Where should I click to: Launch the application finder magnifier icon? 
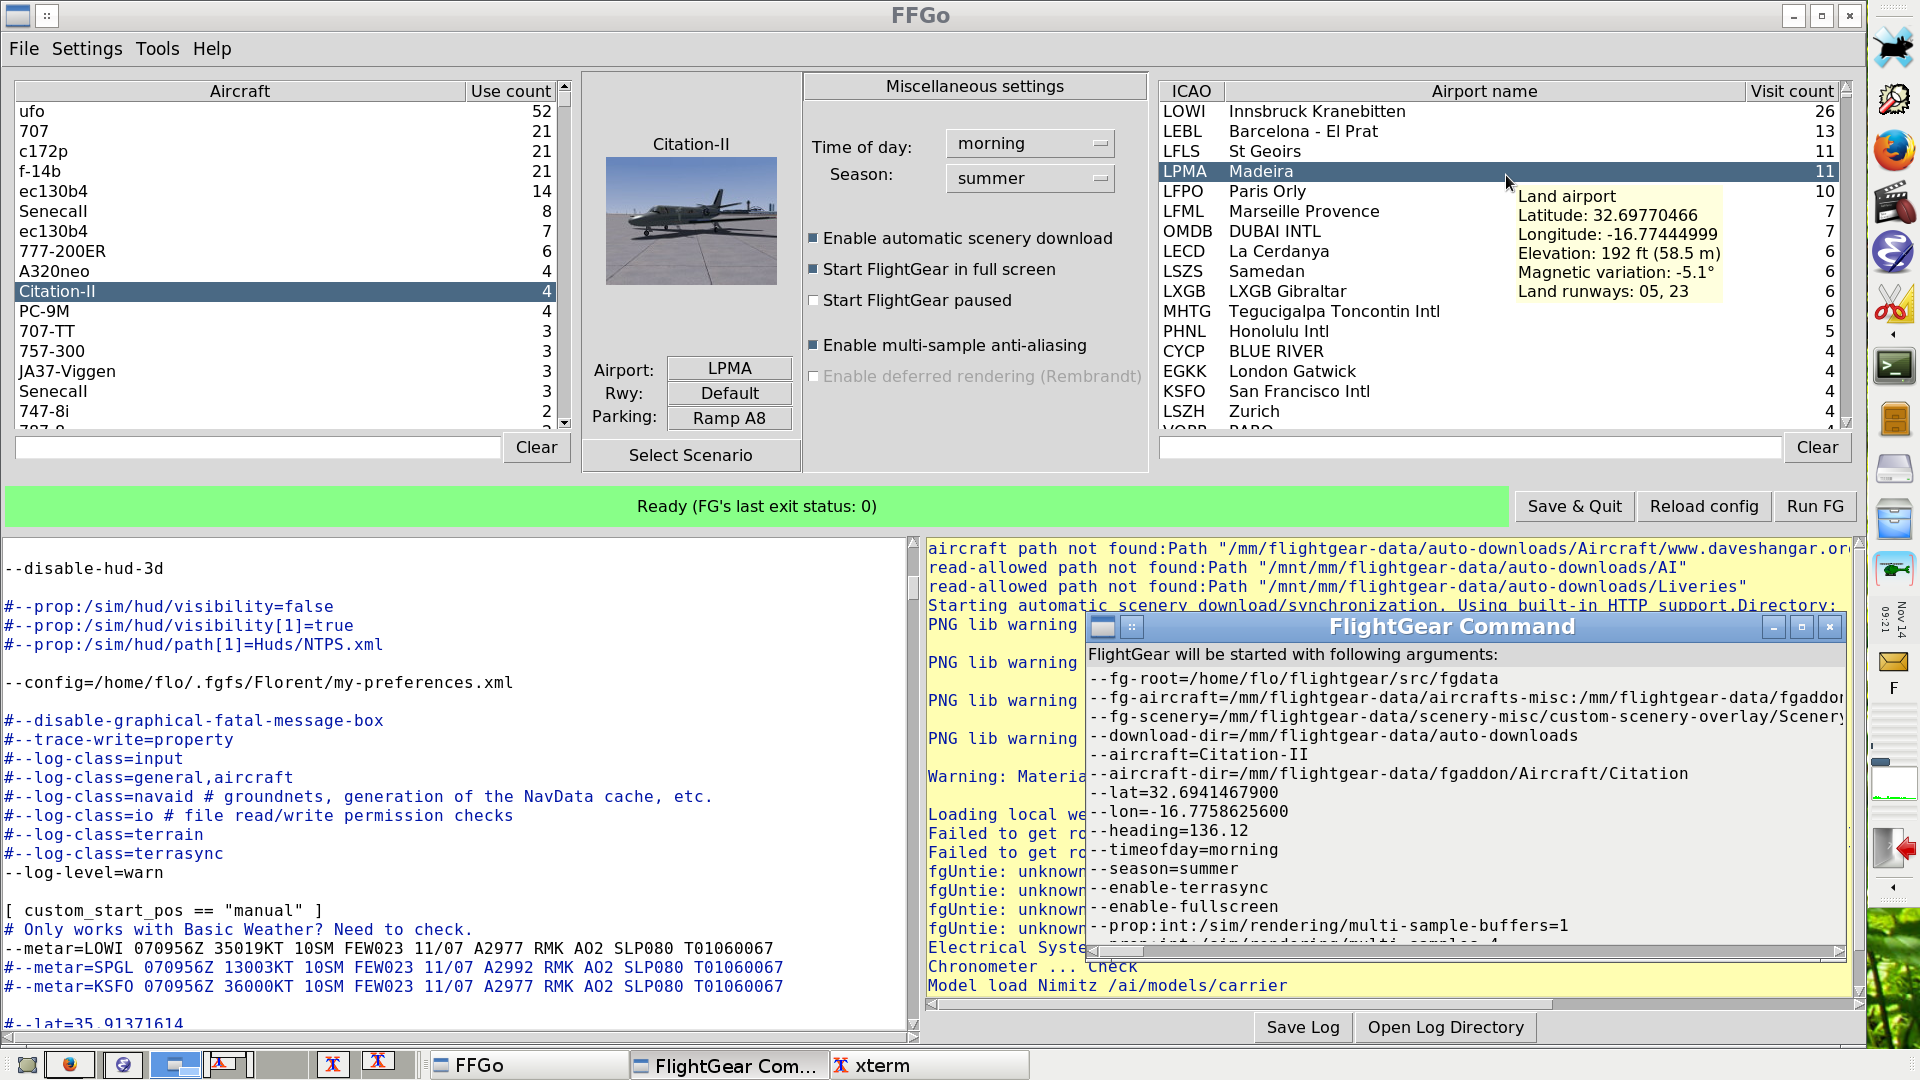pyautogui.click(x=1893, y=99)
